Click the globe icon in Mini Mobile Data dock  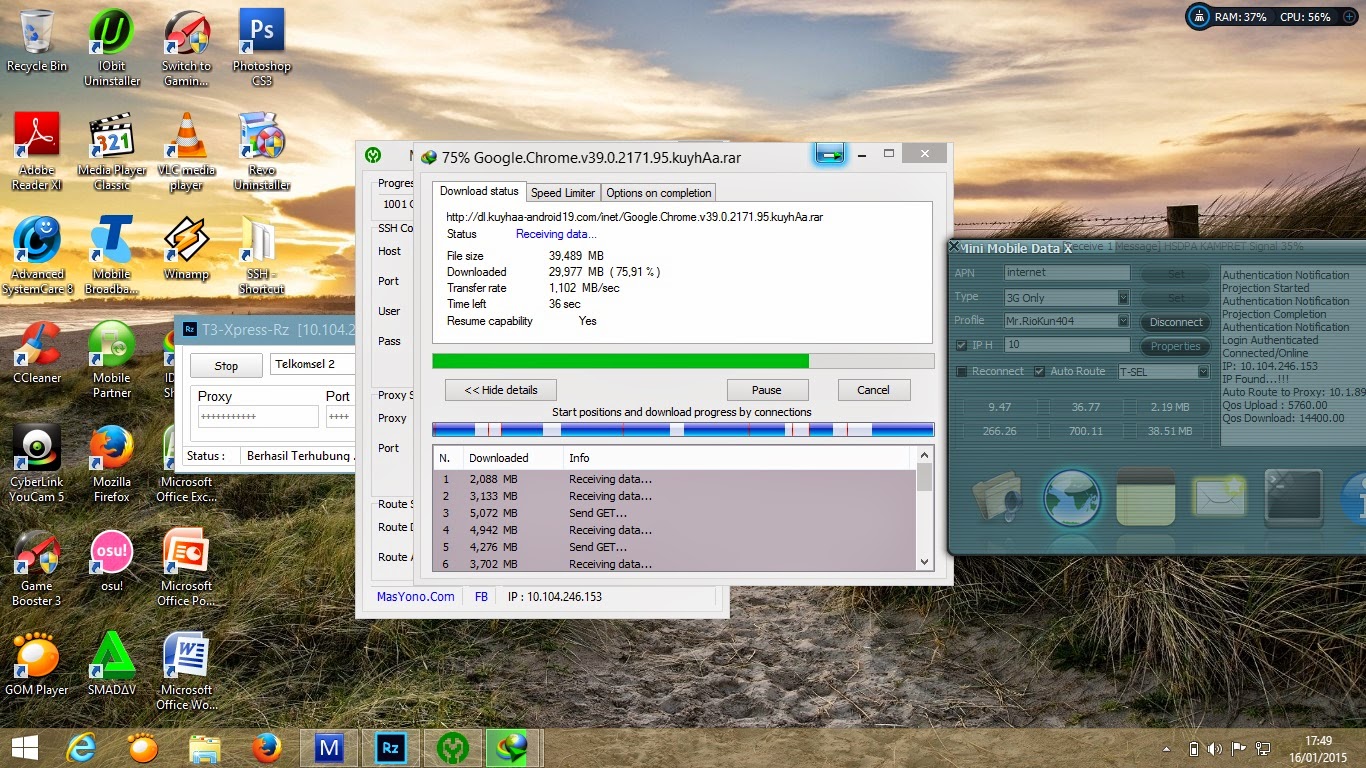(x=1073, y=497)
